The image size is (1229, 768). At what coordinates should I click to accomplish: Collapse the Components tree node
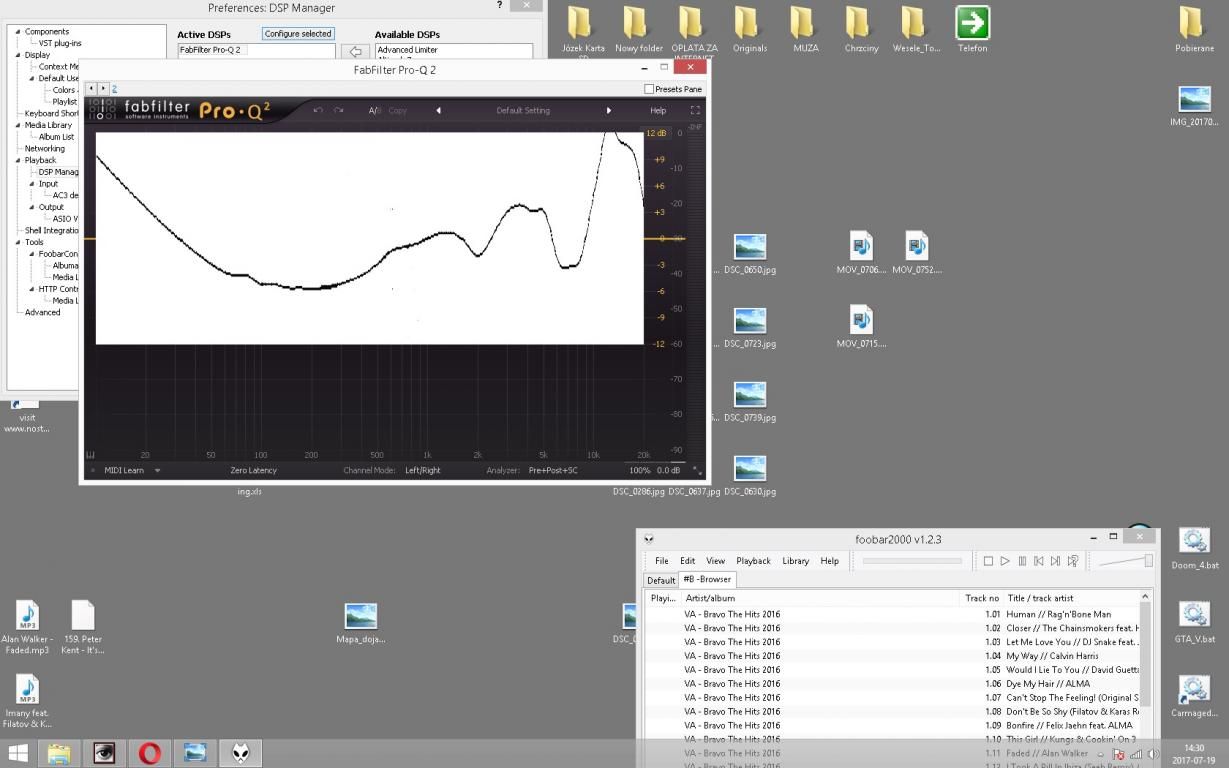(17, 32)
